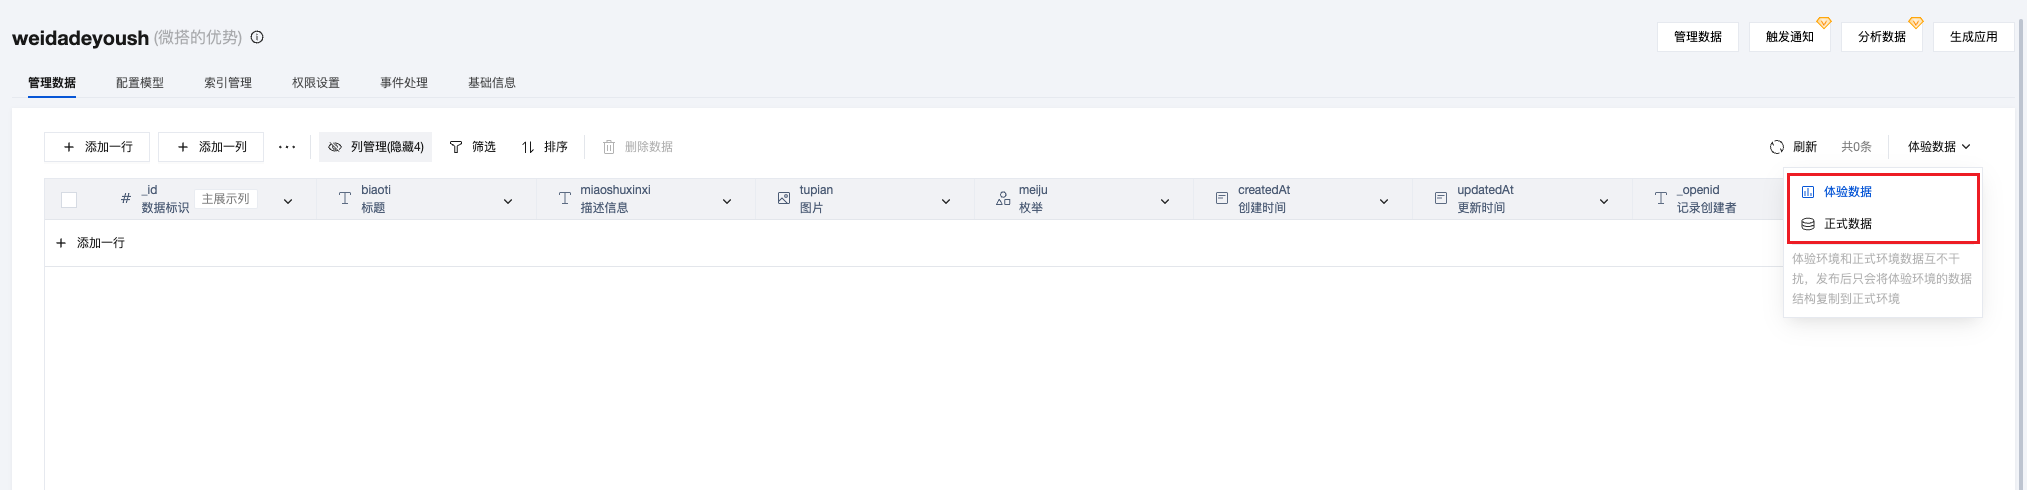Viewport: 2027px width, 490px height.
Task: Check the select-all rows checkbox
Action: [x=69, y=199]
